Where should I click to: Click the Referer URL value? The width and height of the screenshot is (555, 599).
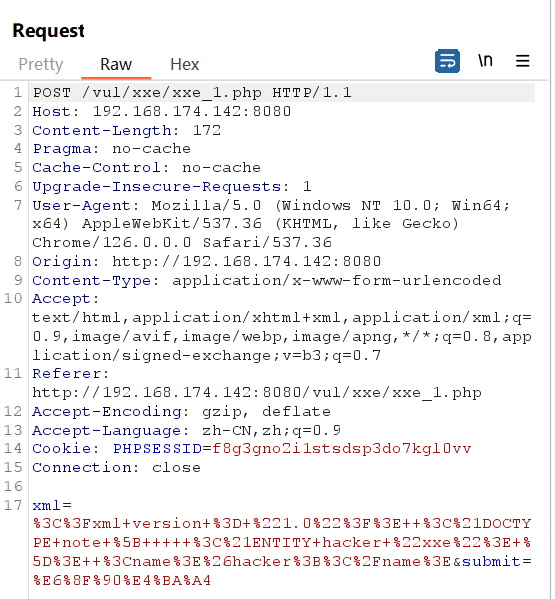pos(257,393)
